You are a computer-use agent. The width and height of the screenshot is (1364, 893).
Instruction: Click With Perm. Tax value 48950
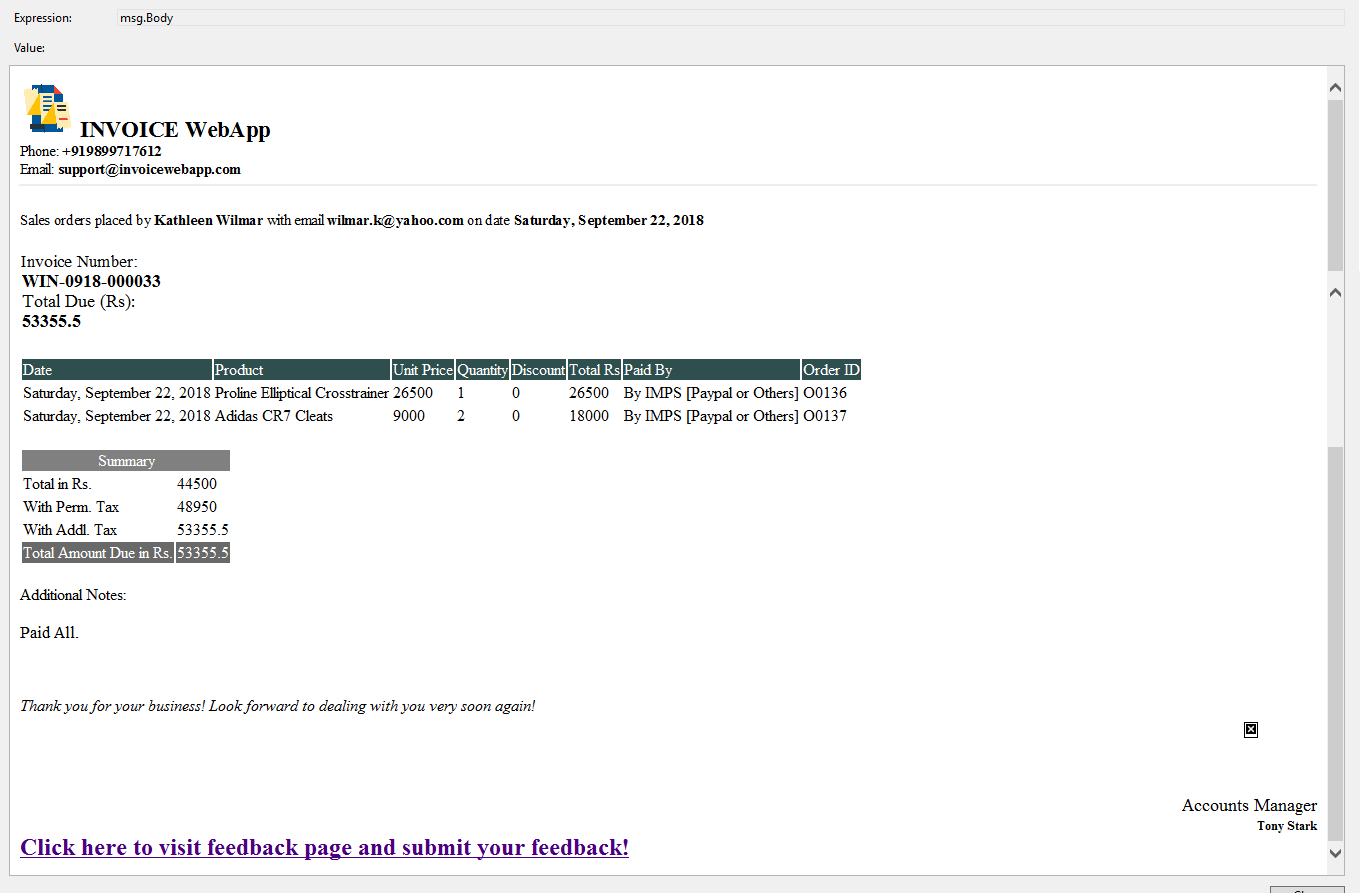tap(203, 507)
